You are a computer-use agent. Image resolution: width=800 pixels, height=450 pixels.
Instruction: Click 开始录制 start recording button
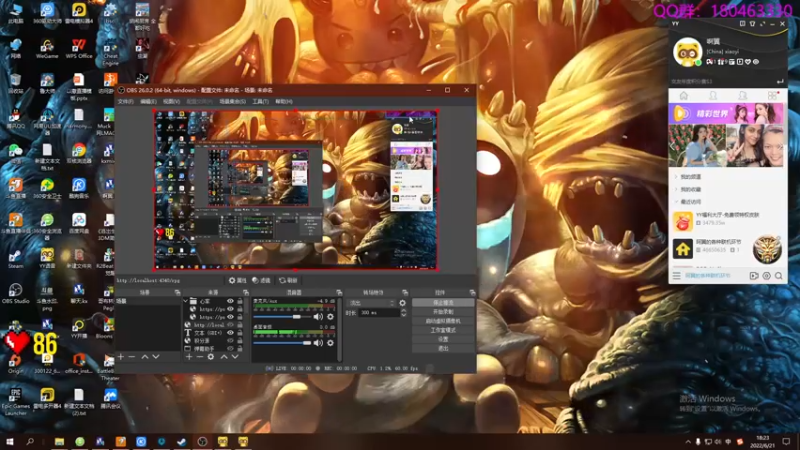coord(443,312)
